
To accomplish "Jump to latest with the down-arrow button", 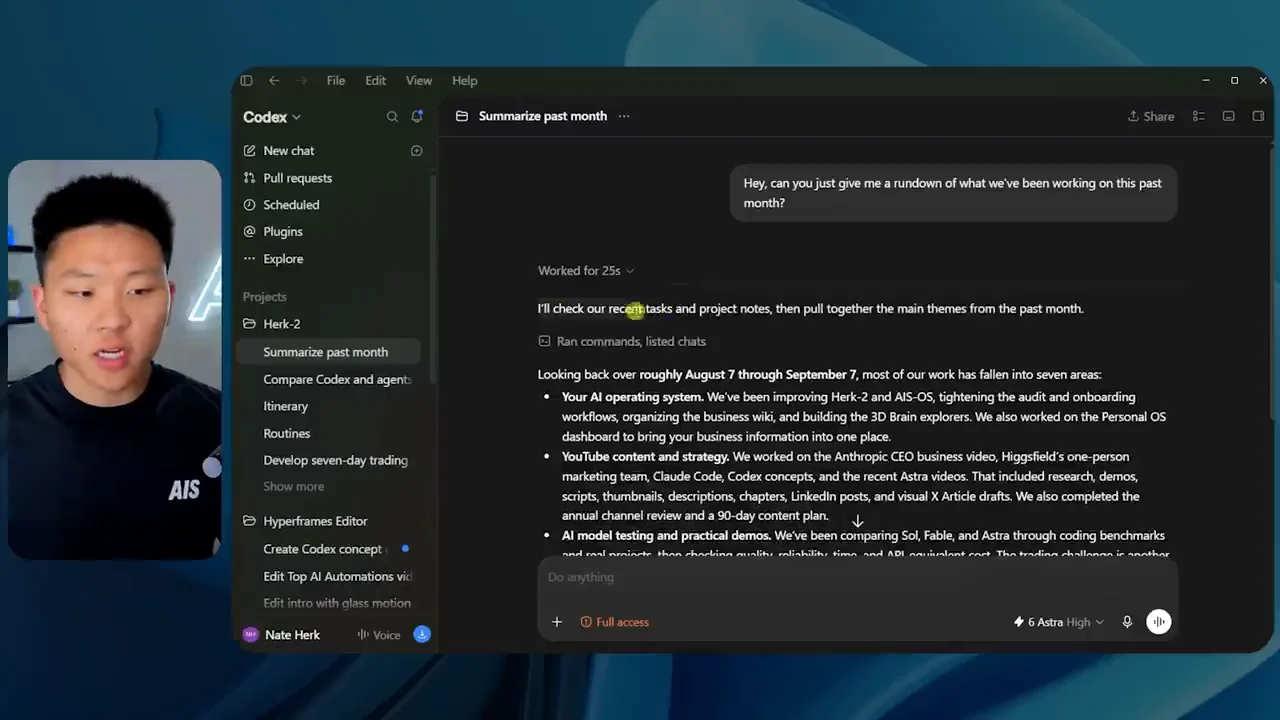I will (x=857, y=522).
